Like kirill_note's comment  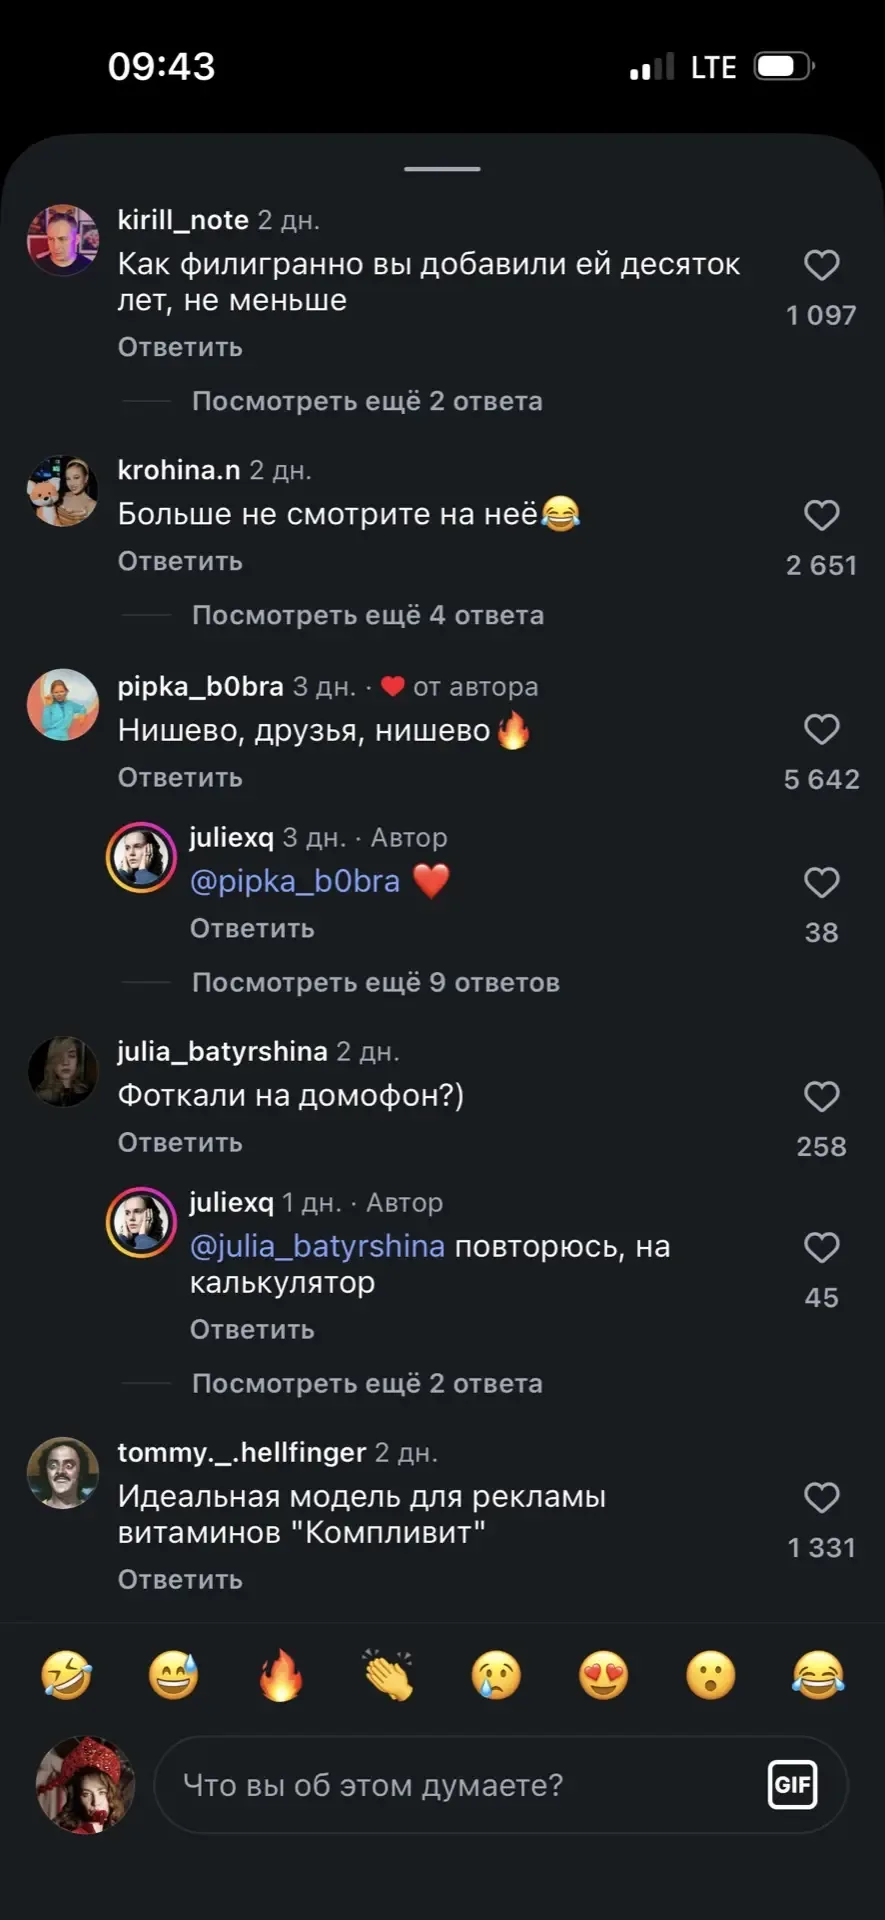coord(821,266)
